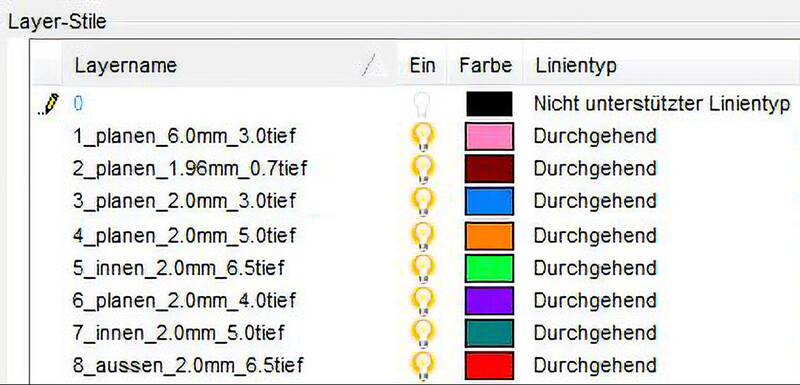Select layer 5_innen_2.0mm_6.5tief
800x385 pixels.
click(179, 268)
